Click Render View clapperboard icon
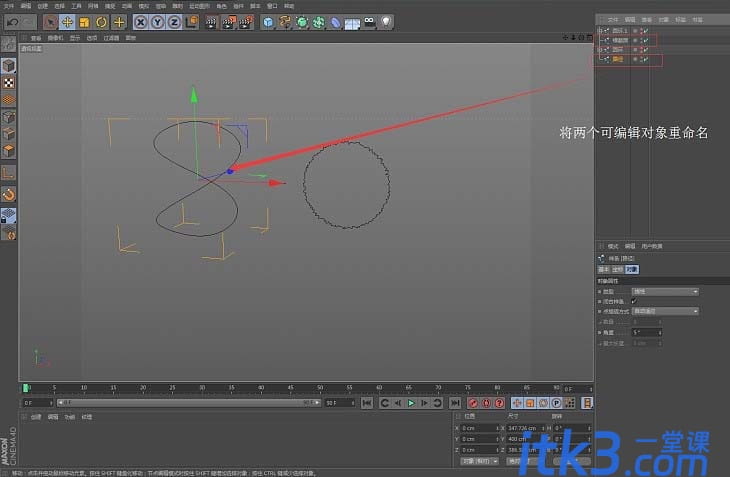This screenshot has width=730, height=477. click(211, 22)
